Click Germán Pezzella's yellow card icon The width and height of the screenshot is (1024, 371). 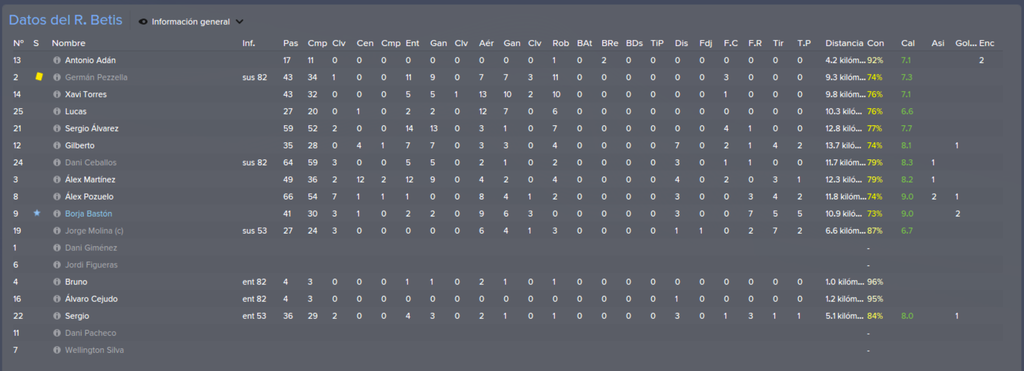[x=39, y=76]
